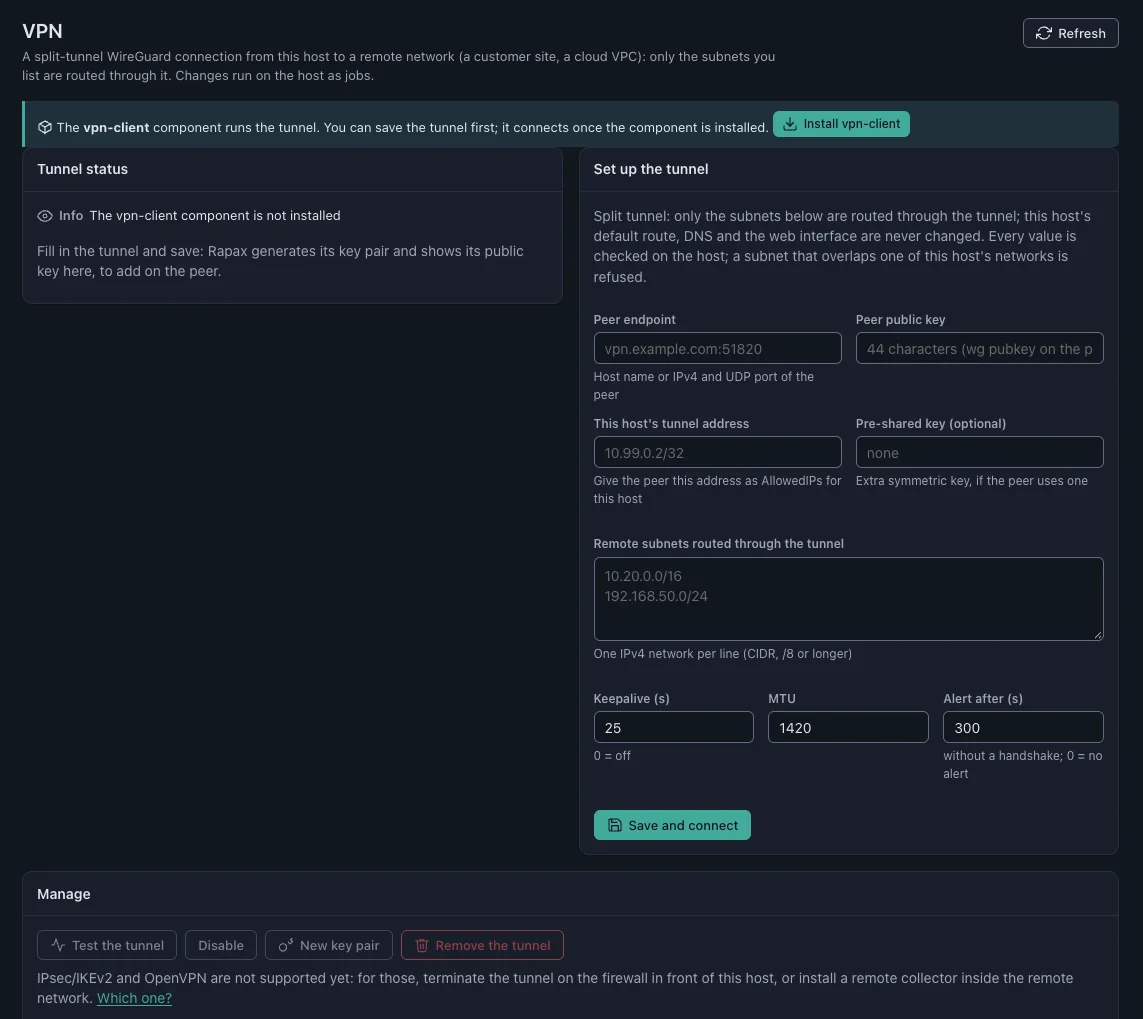Click the Keepalive (s) field
Viewport: 1143px width, 1019px height.
(x=673, y=727)
